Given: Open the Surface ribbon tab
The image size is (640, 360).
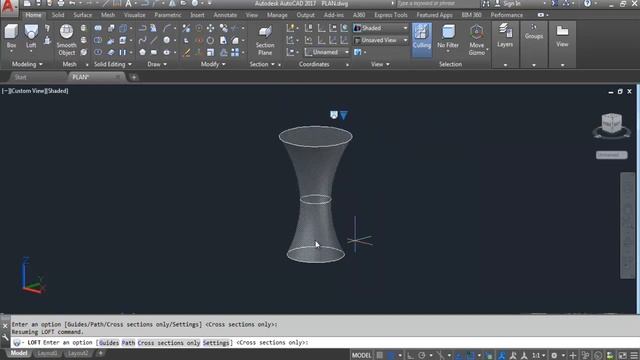Looking at the screenshot, I should [x=82, y=15].
